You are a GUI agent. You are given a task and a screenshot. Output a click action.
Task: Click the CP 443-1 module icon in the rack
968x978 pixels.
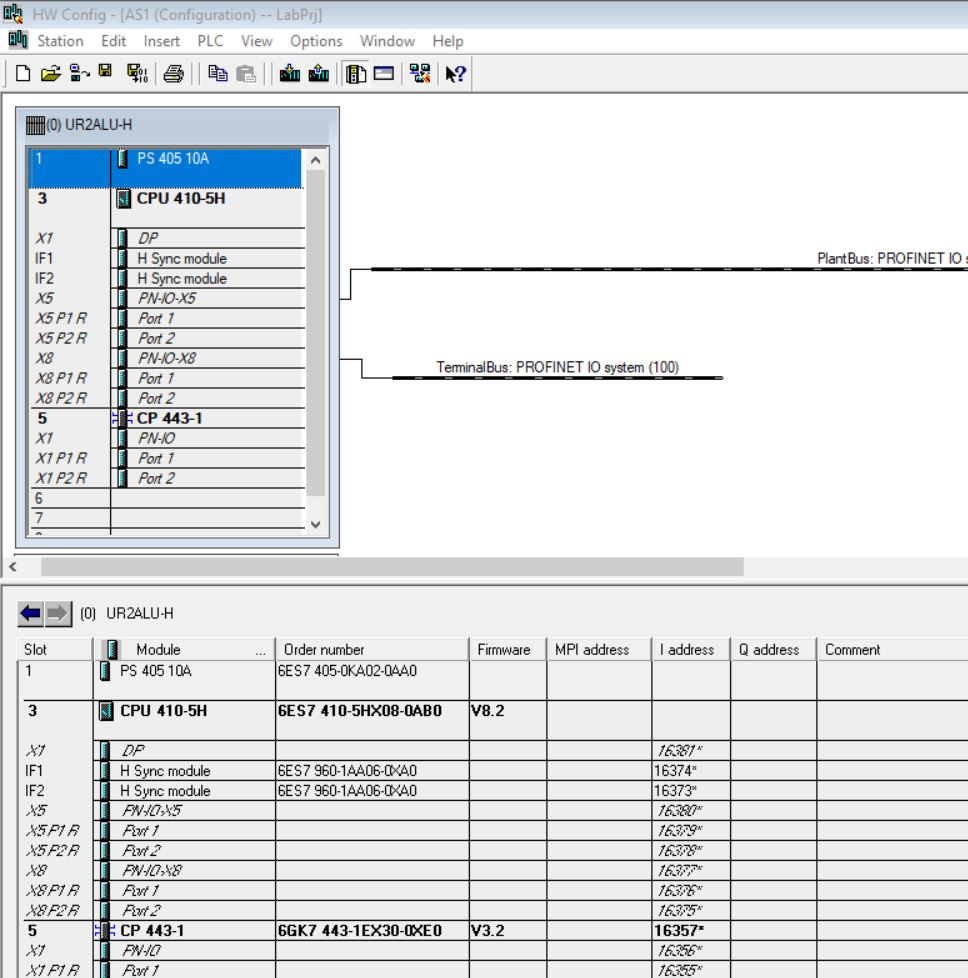click(122, 419)
